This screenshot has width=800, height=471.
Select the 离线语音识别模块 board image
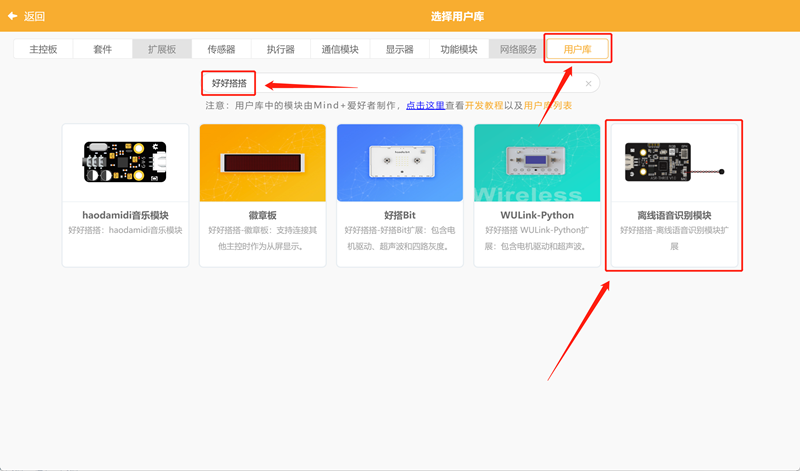click(674, 162)
